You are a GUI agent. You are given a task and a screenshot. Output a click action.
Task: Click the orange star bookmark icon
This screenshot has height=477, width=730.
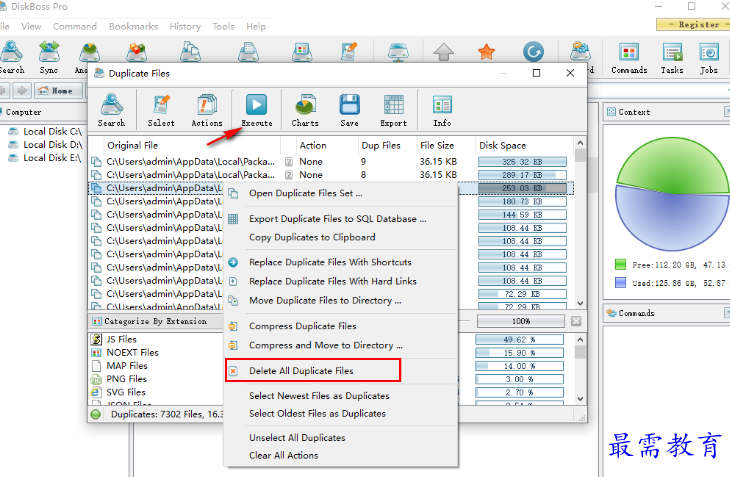[x=486, y=52]
